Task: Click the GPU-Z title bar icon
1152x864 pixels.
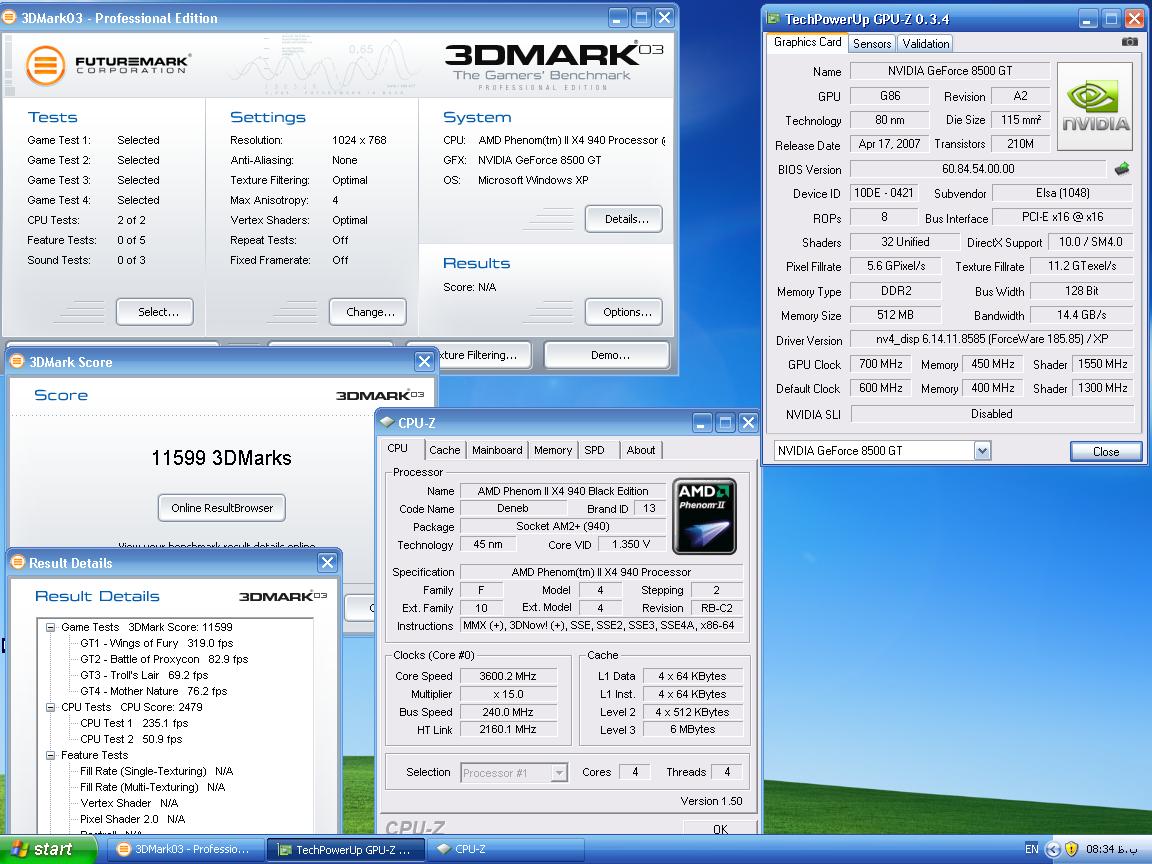Action: 773,19
